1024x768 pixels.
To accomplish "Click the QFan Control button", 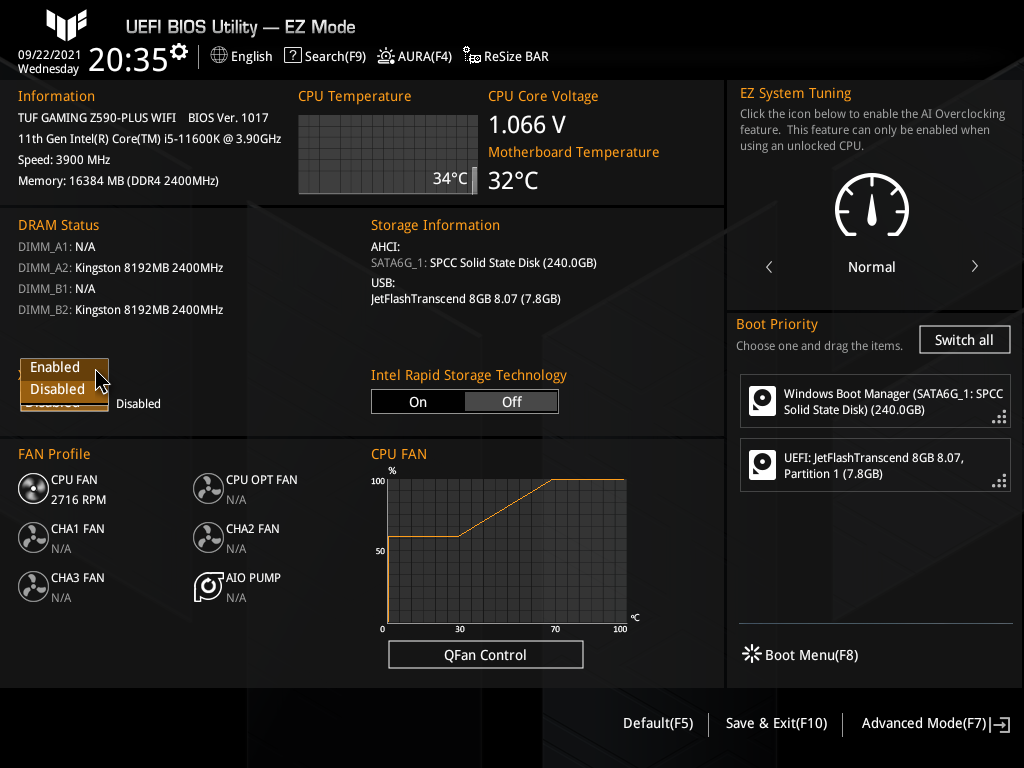I will click(x=485, y=654).
